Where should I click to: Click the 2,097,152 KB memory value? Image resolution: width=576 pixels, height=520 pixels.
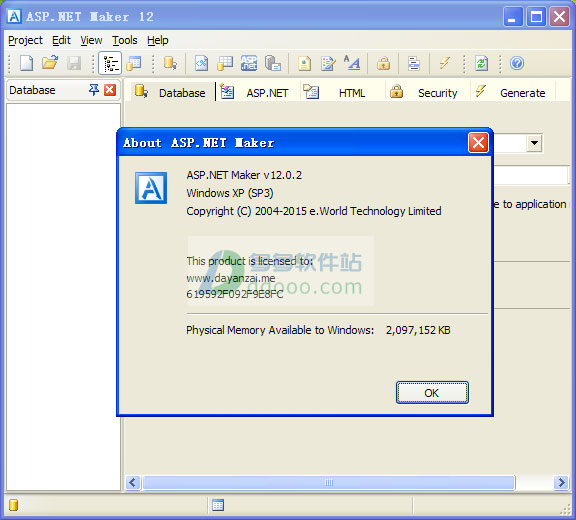418,330
